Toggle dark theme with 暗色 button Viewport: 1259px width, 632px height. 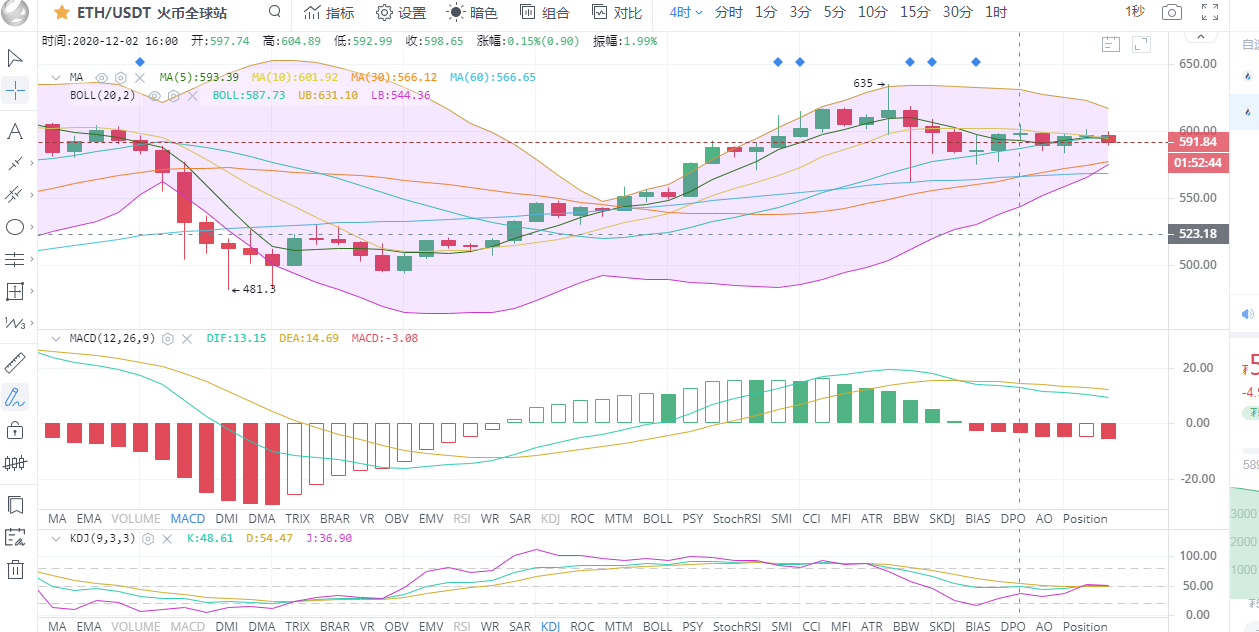coord(471,13)
